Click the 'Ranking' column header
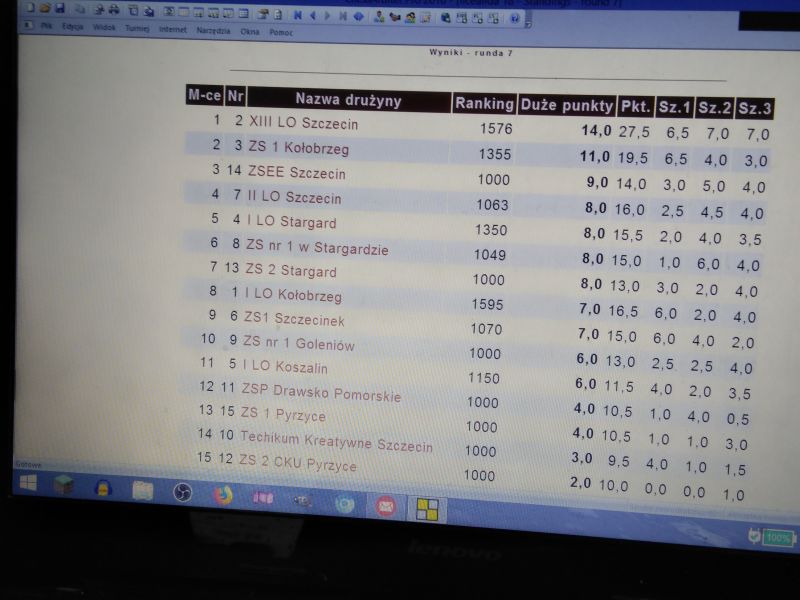Image resolution: width=800 pixels, height=600 pixels. tap(484, 103)
